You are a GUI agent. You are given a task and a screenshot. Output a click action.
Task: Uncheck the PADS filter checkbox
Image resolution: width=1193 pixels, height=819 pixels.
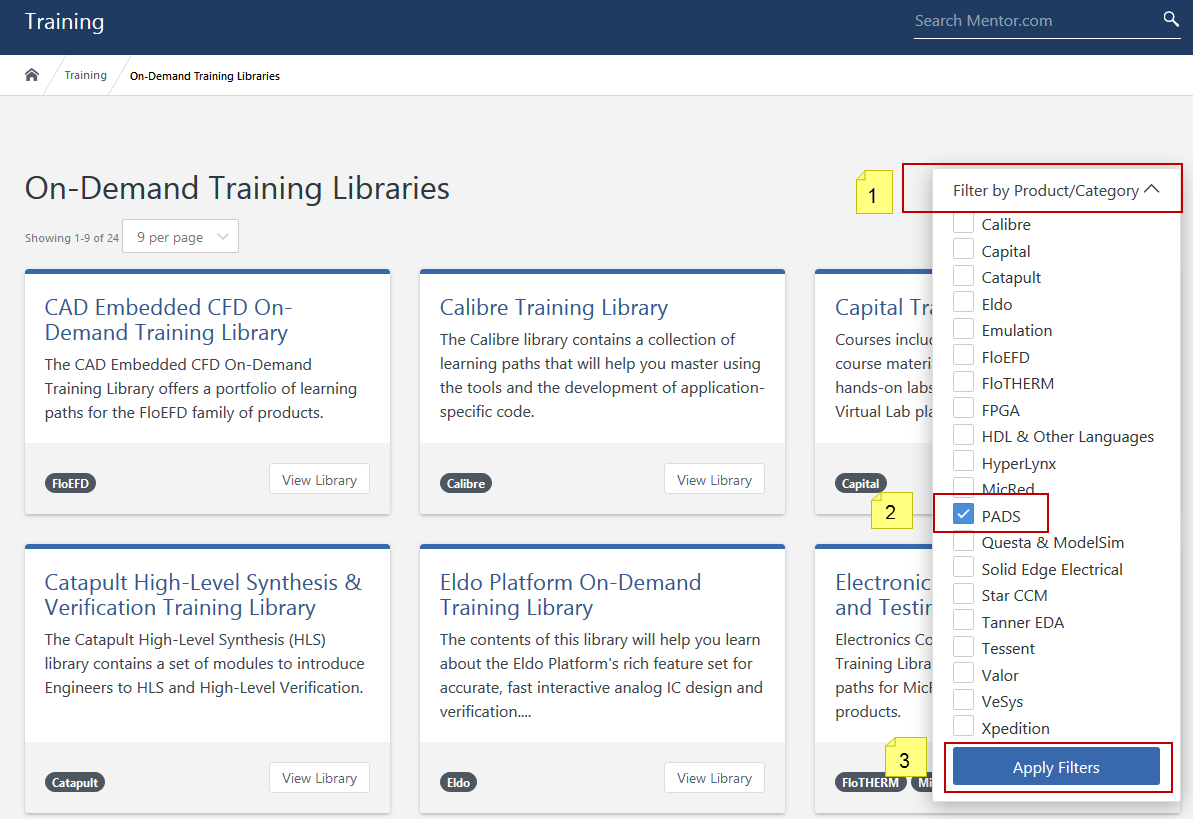coord(963,515)
